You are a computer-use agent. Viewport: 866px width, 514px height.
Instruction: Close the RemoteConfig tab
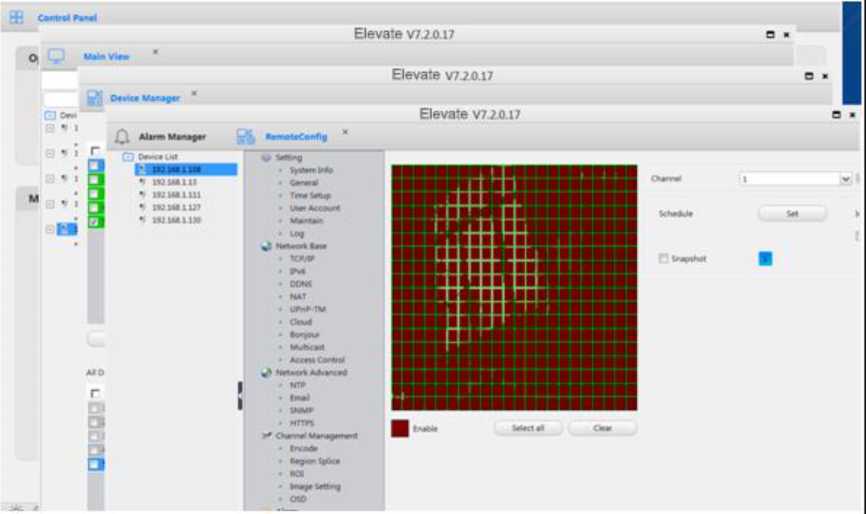click(x=345, y=132)
